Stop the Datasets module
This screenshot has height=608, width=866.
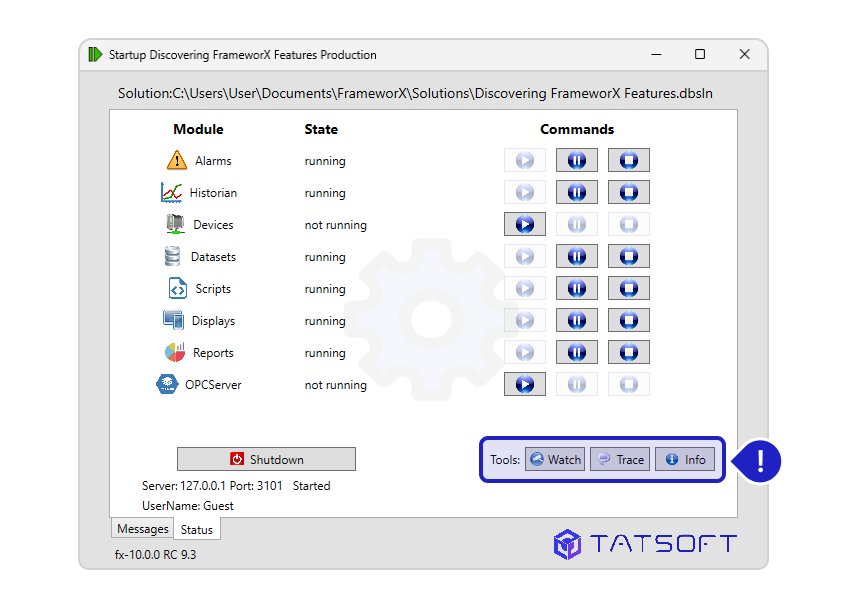[x=629, y=257]
